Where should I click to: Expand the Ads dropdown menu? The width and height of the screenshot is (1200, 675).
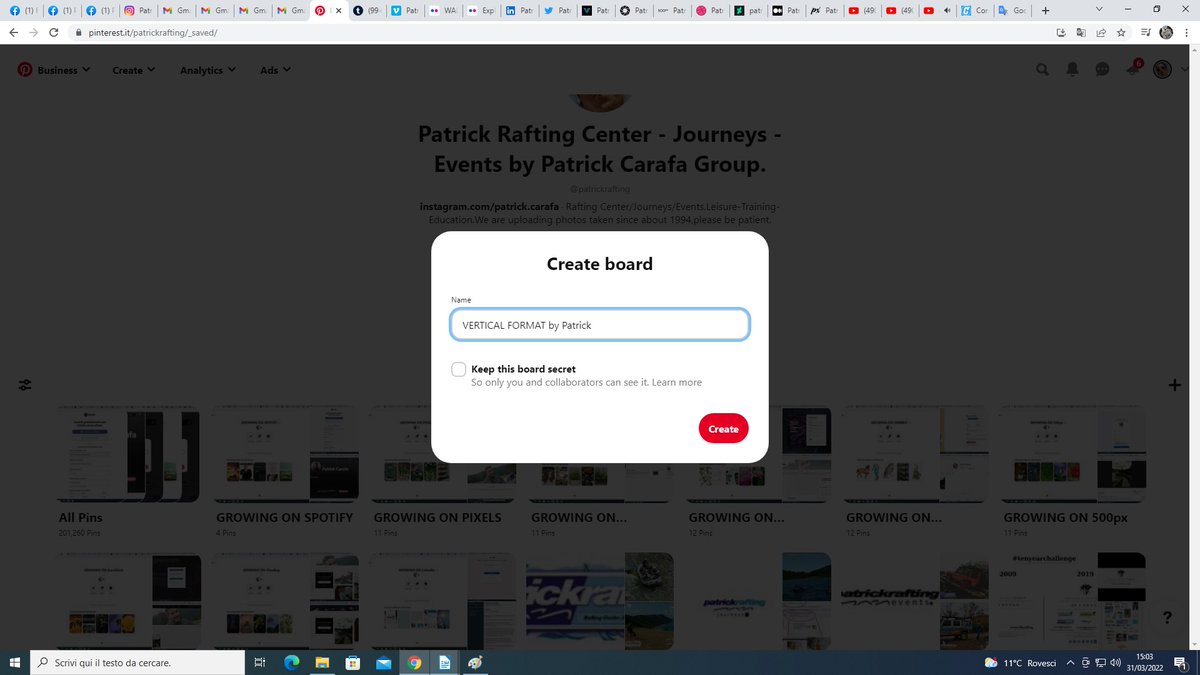coord(275,70)
